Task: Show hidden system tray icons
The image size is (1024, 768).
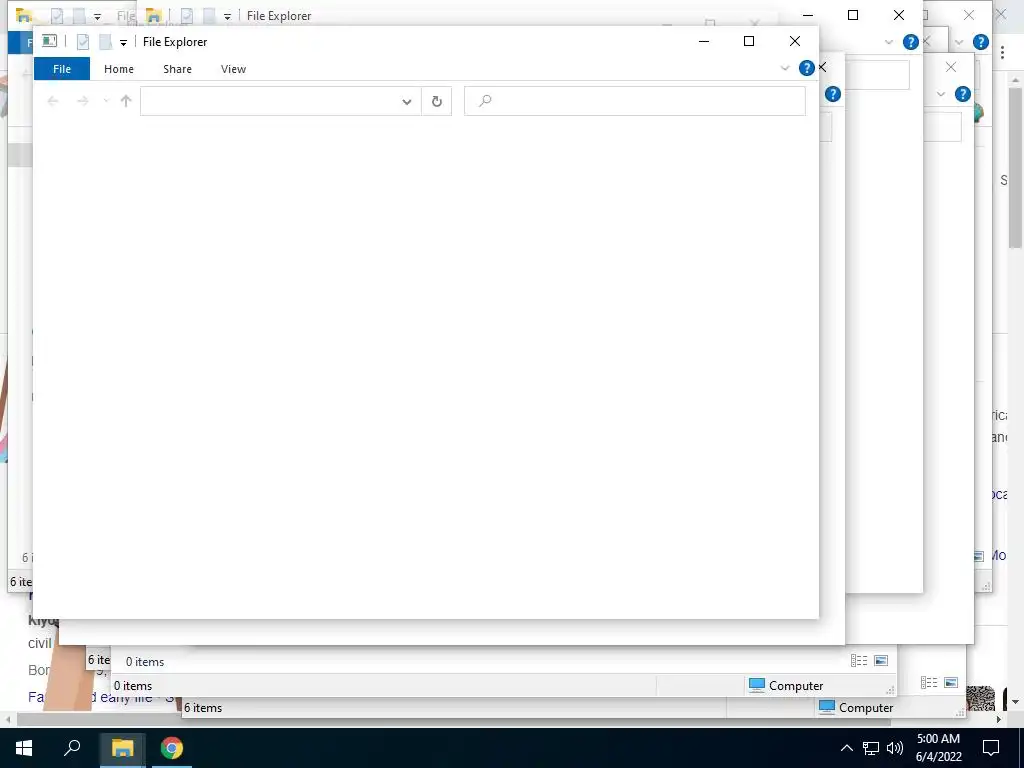Action: pos(846,748)
